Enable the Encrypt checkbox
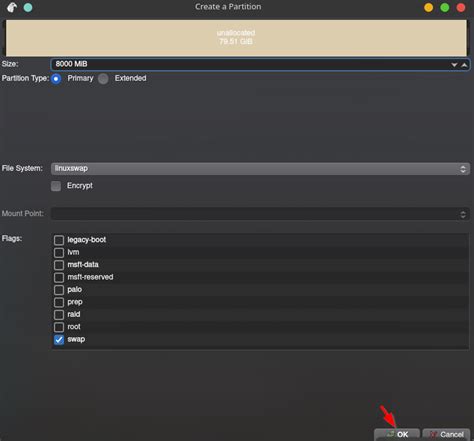474x441 pixels. click(56, 186)
